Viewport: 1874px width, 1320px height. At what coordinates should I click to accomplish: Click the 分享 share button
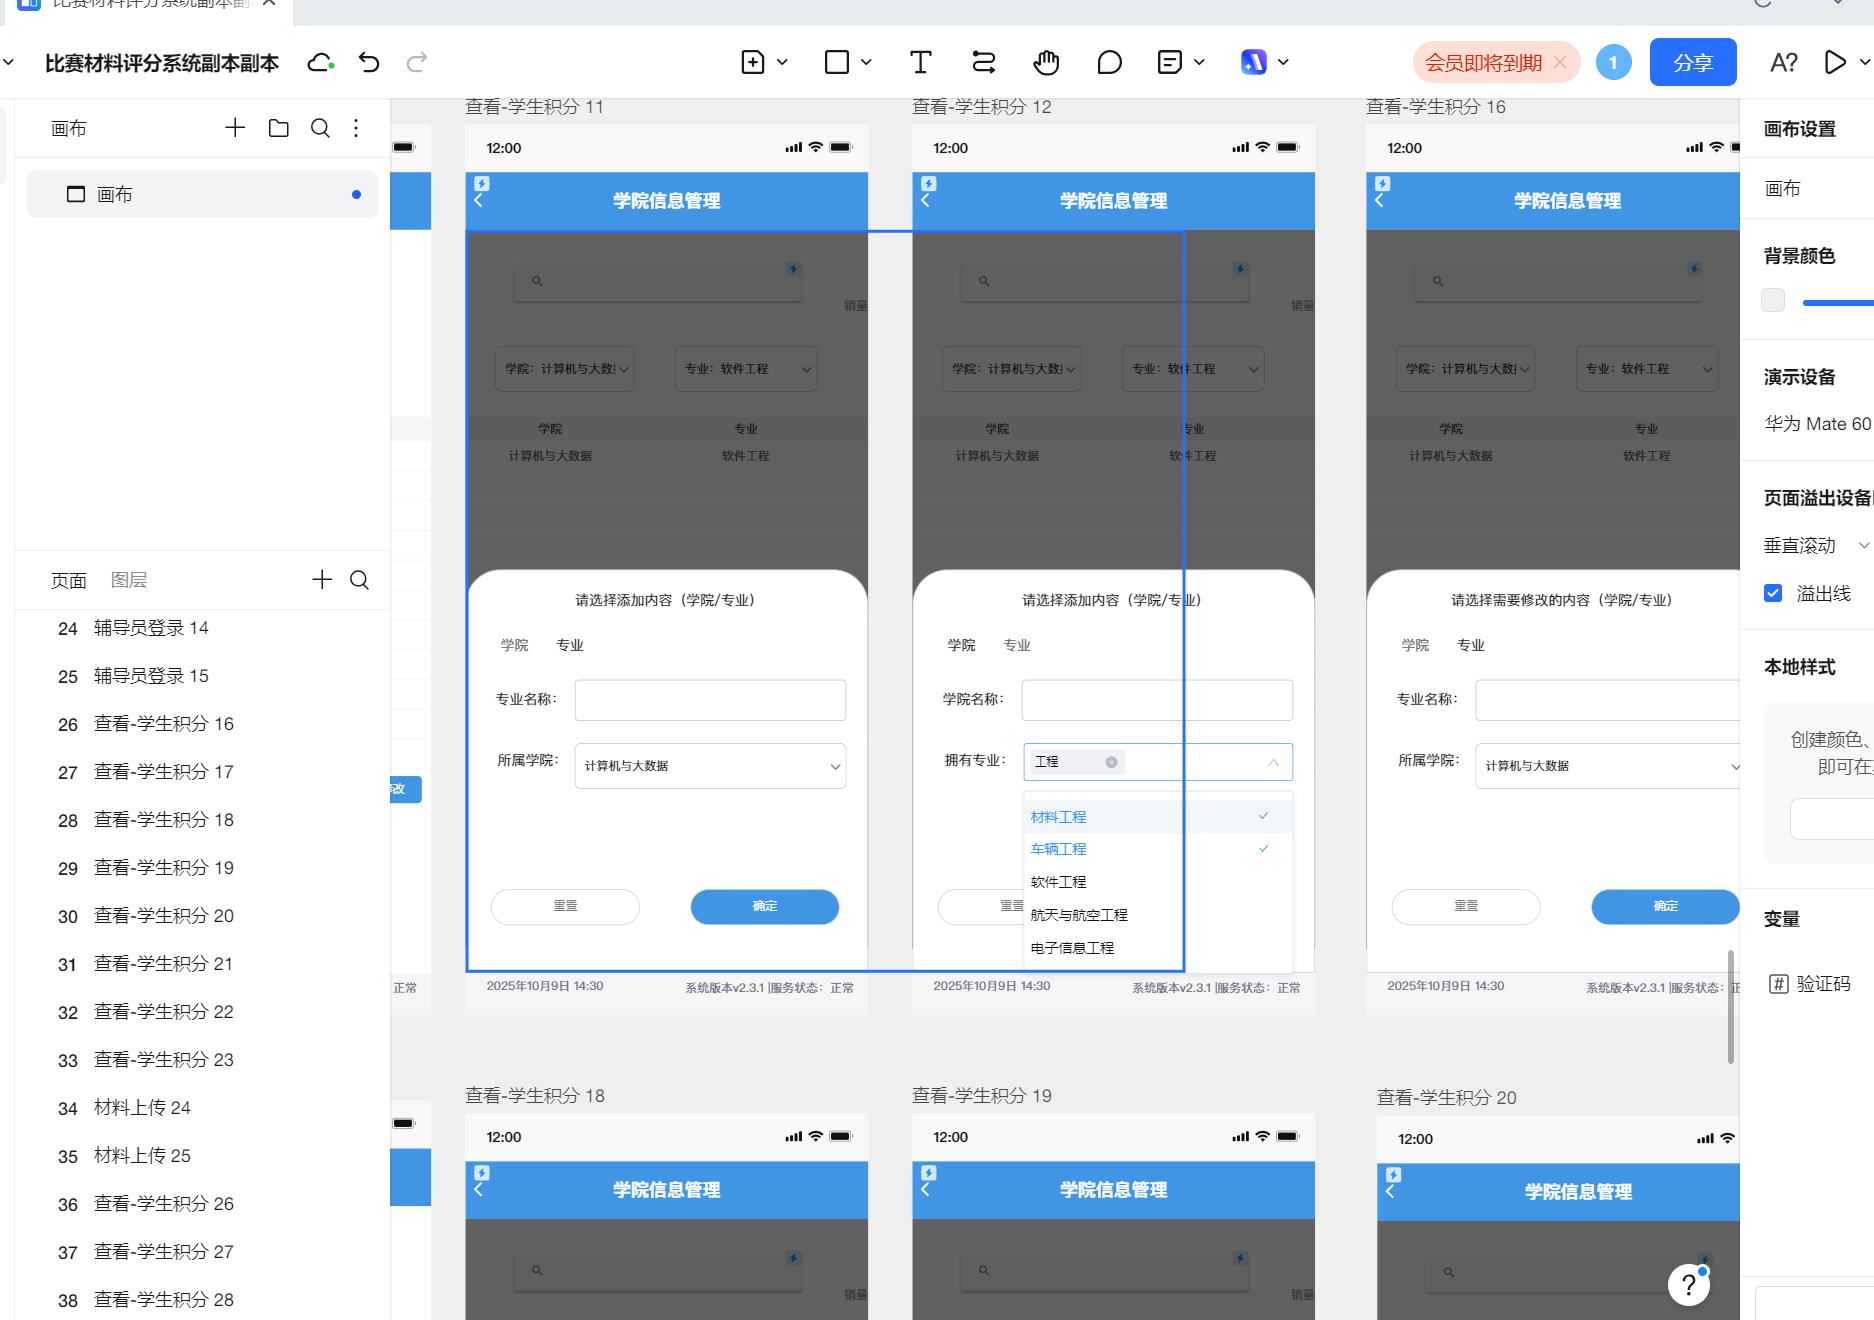pos(1693,63)
